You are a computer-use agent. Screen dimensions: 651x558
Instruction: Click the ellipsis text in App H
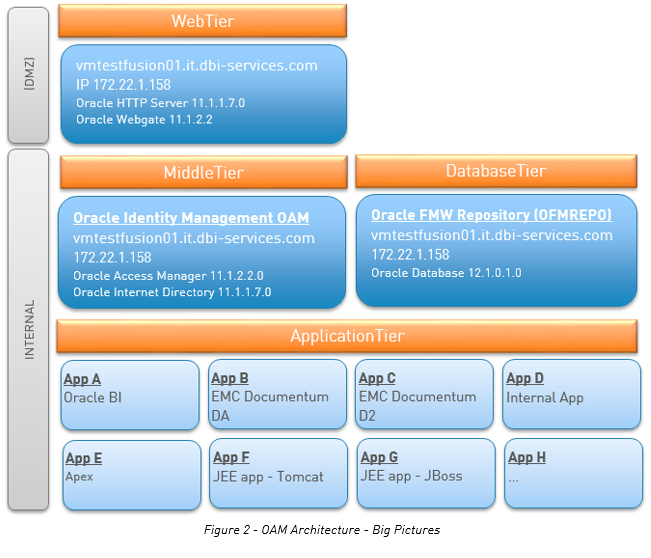click(513, 480)
